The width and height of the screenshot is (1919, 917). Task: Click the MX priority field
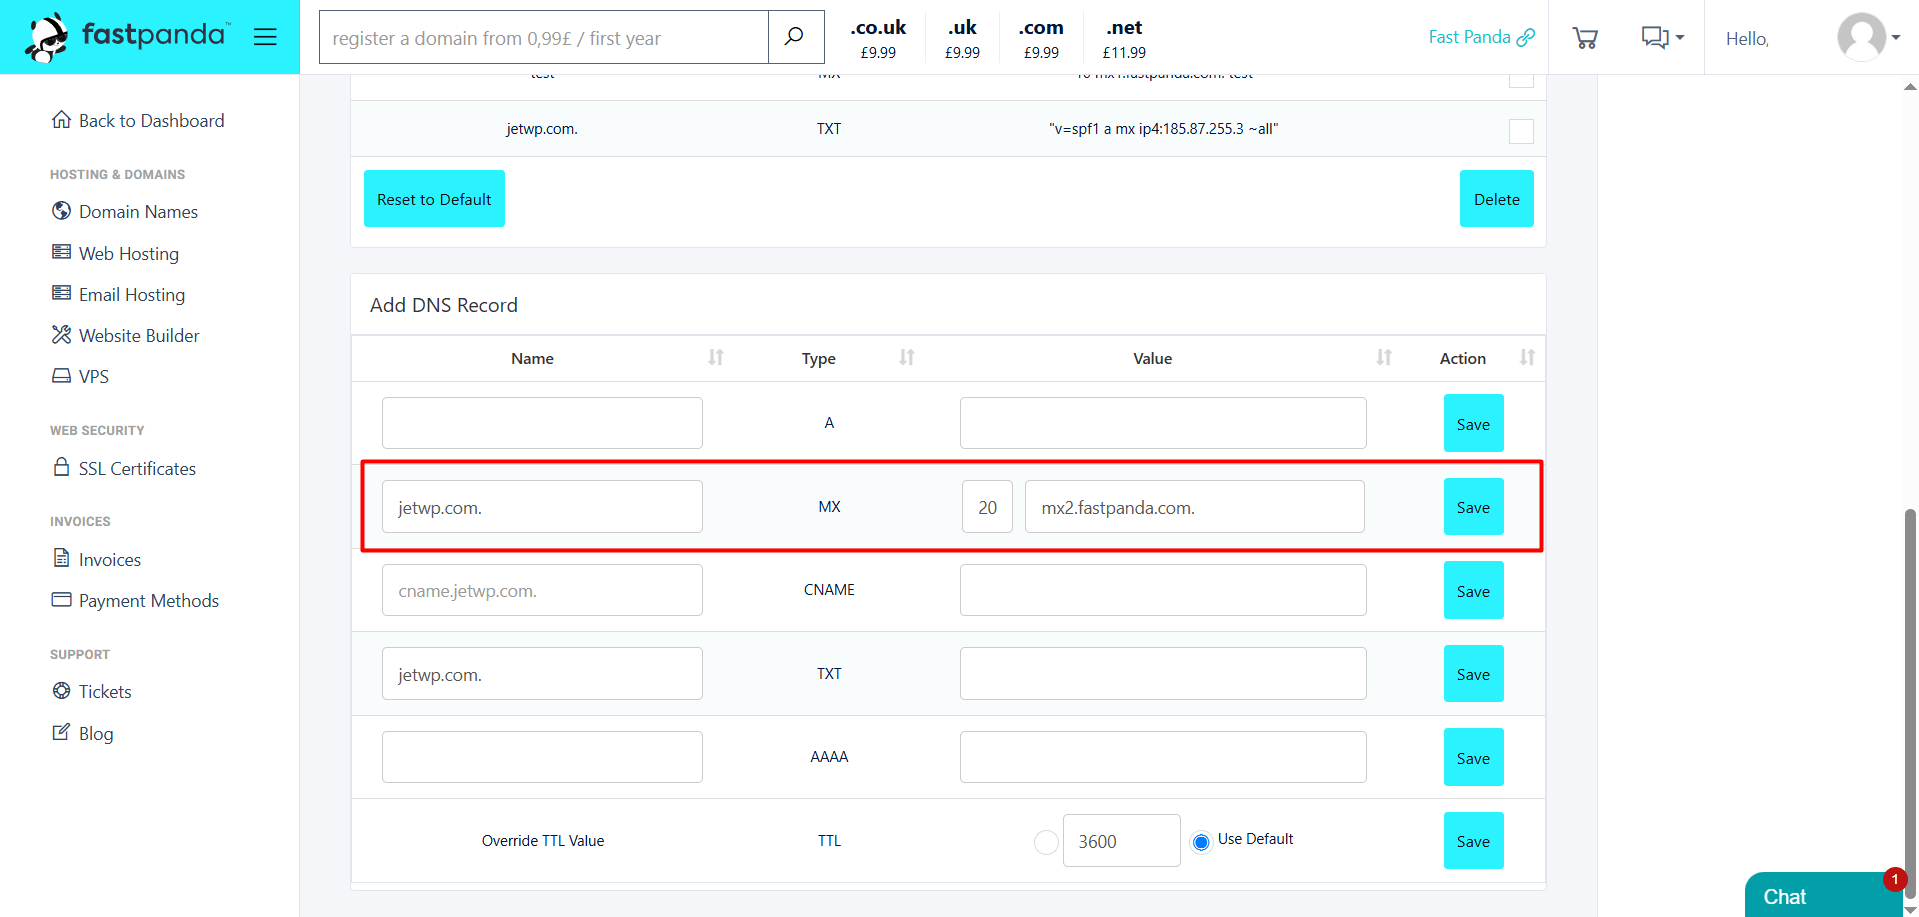(x=987, y=507)
